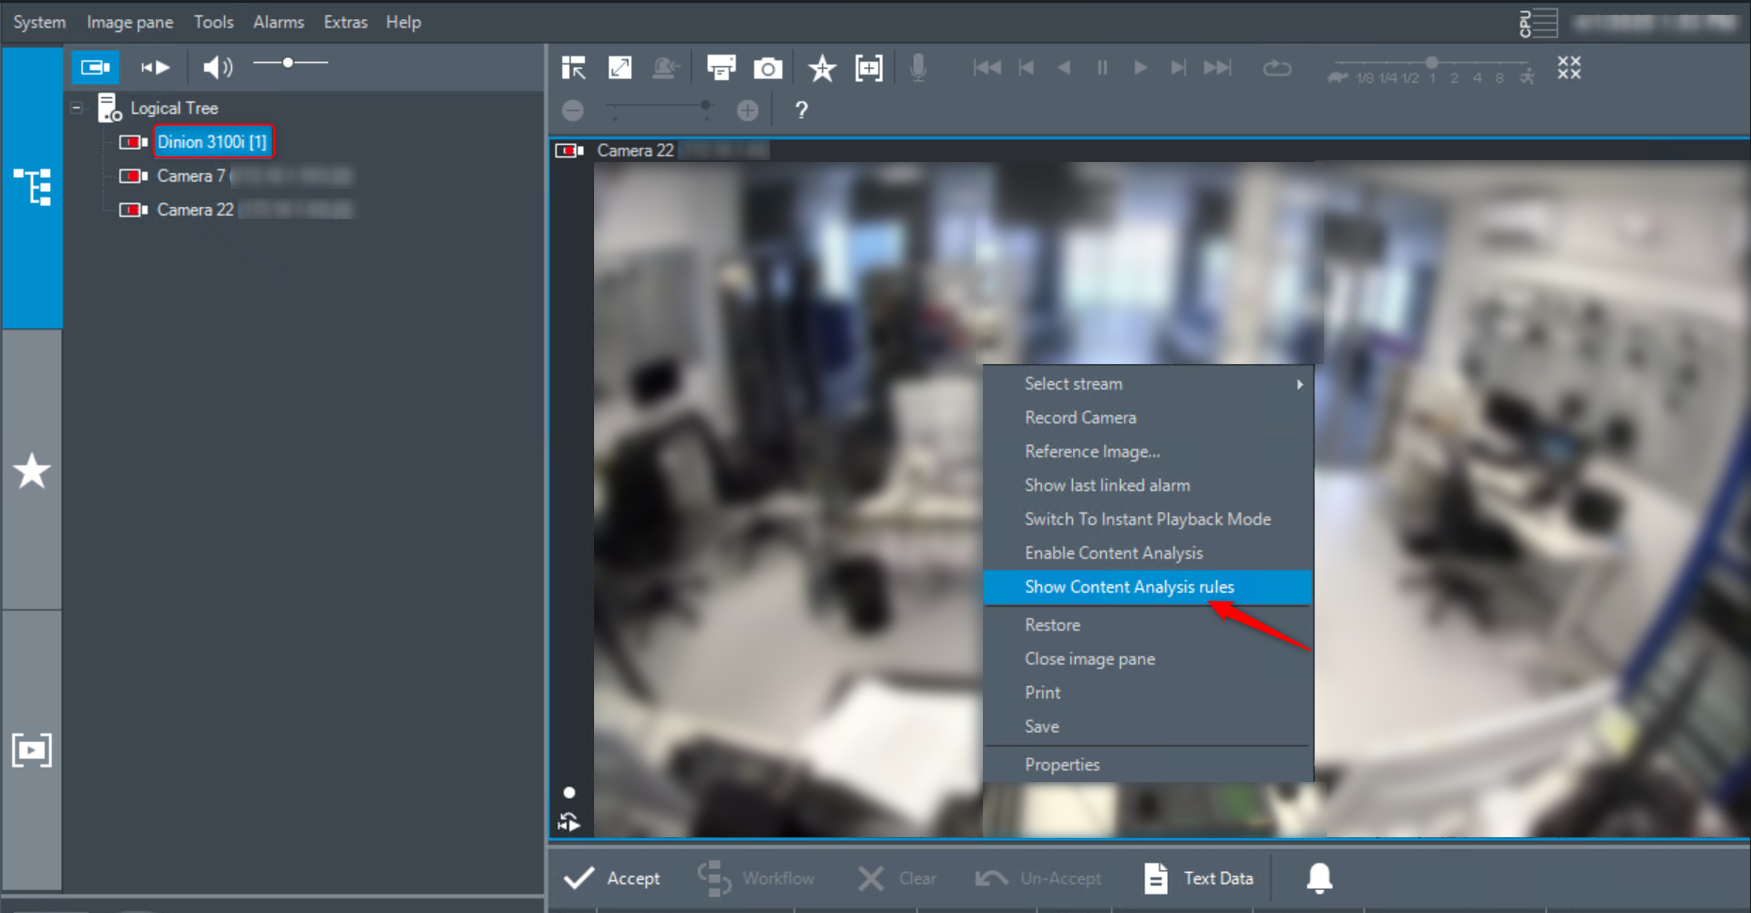Open the Logical Tree sidebar tab icon
Viewport: 1751px width, 913px height.
(32, 187)
